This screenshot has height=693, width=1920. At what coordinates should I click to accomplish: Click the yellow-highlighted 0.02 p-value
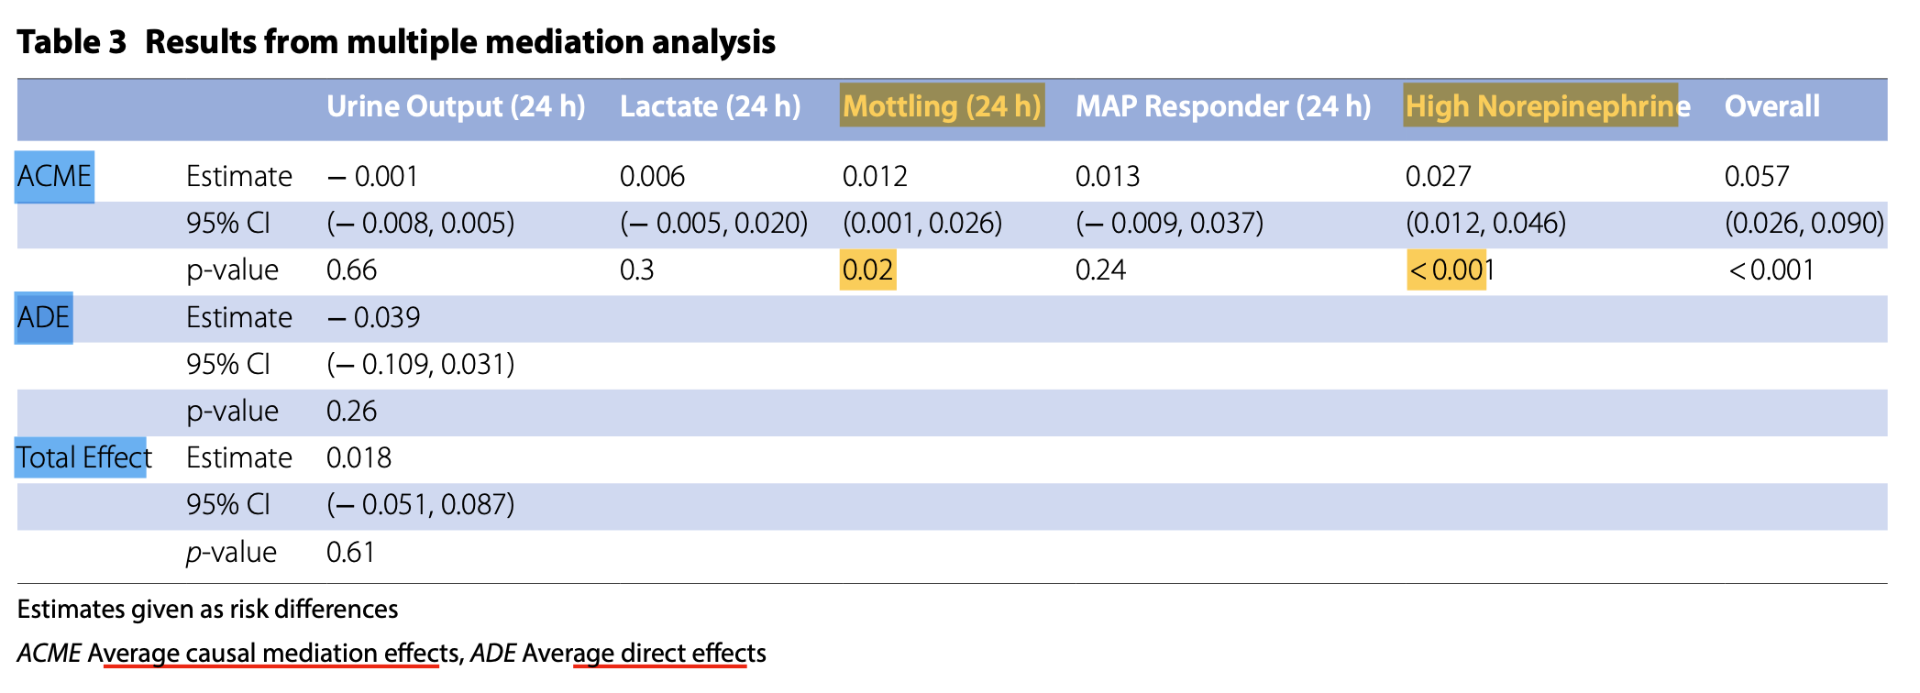[867, 270]
